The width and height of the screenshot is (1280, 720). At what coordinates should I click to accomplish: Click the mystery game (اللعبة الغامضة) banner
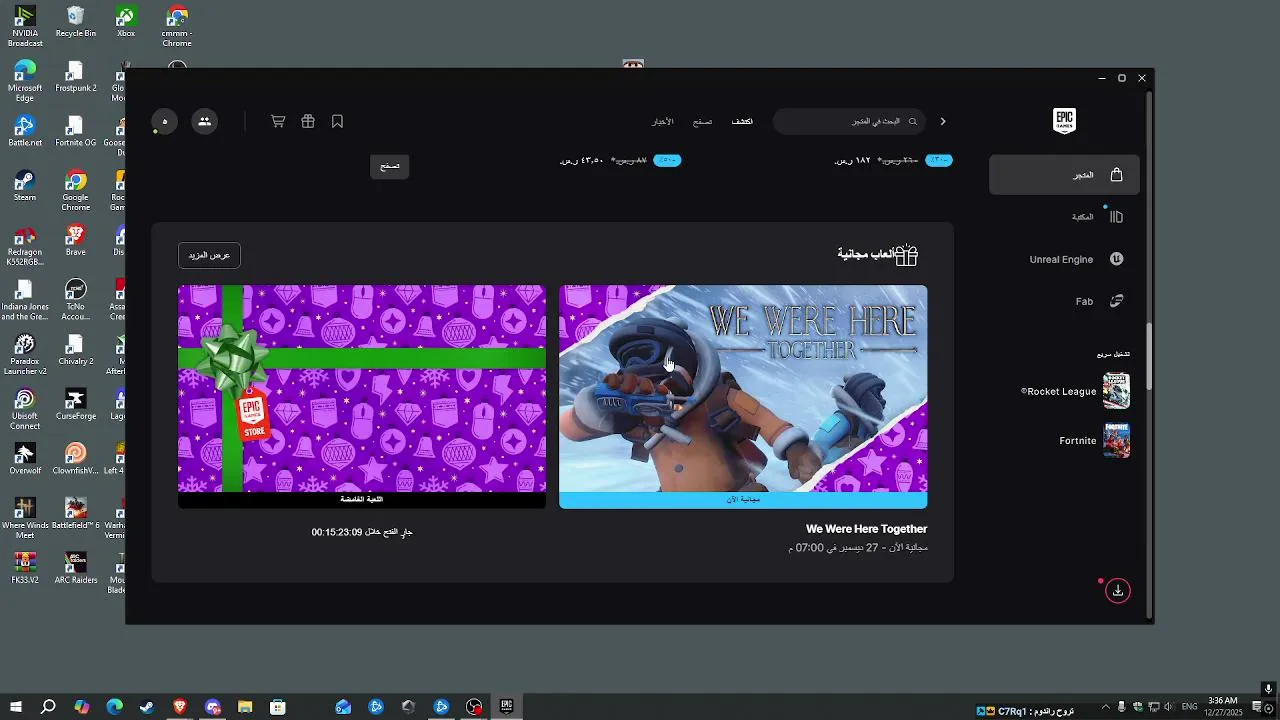[362, 500]
